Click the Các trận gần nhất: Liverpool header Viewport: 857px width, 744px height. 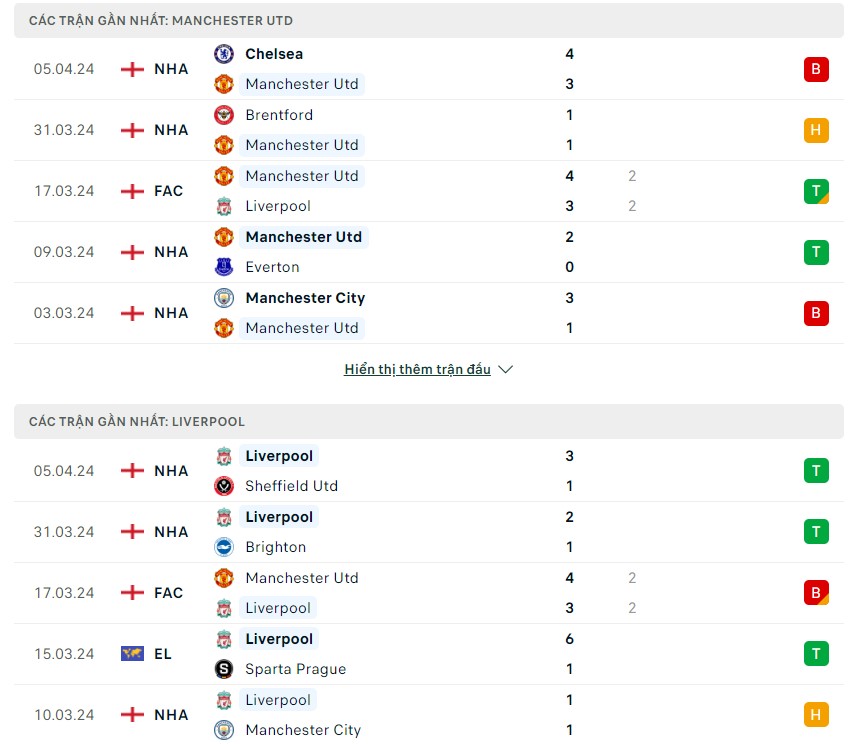(137, 422)
